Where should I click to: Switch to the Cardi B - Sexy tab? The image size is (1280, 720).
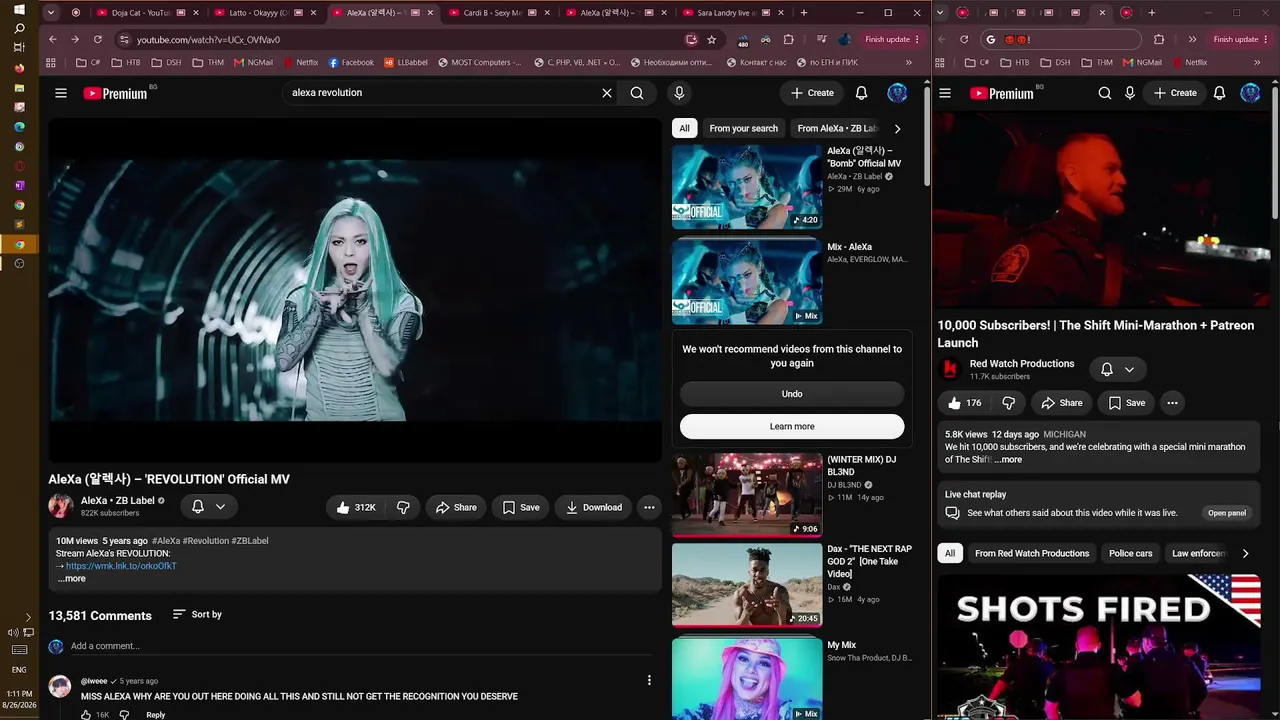tap(500, 13)
